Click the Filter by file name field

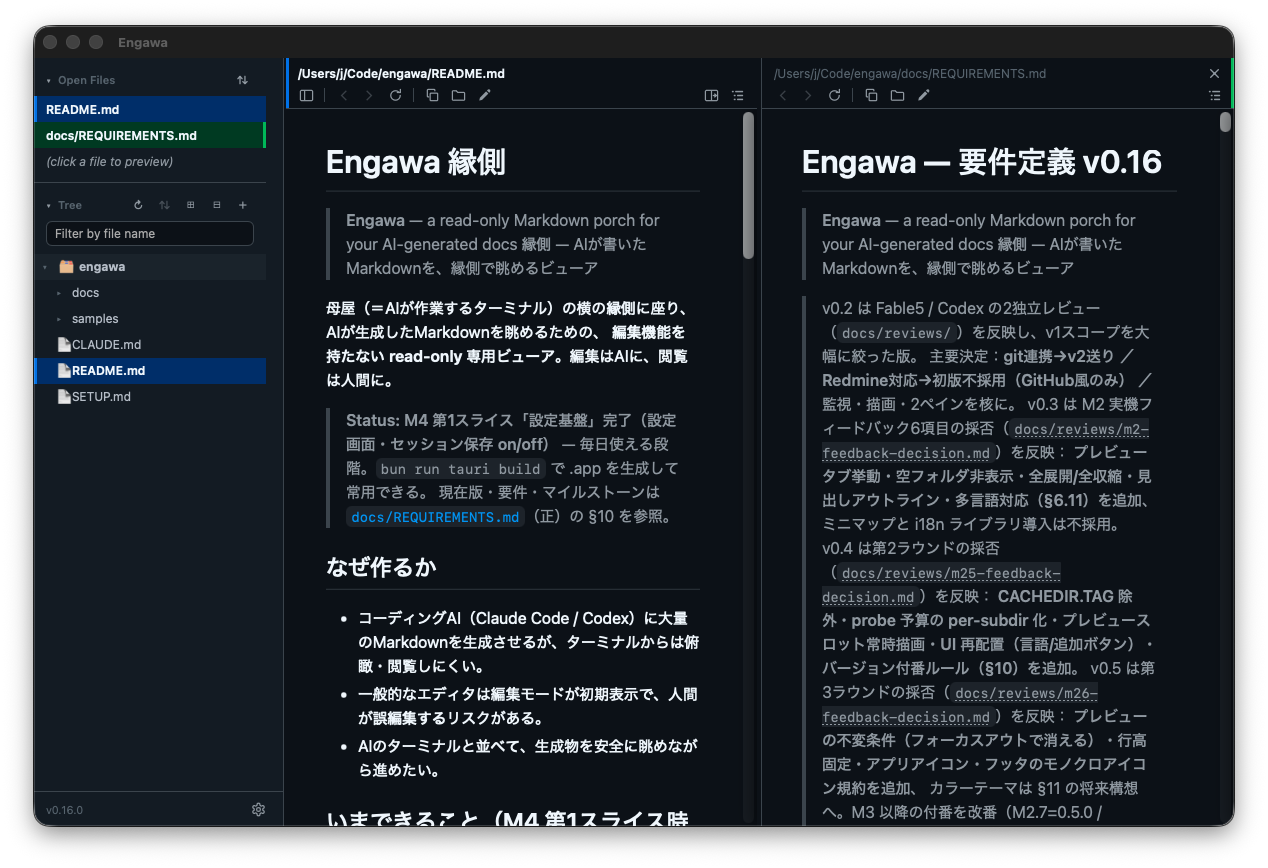150,234
